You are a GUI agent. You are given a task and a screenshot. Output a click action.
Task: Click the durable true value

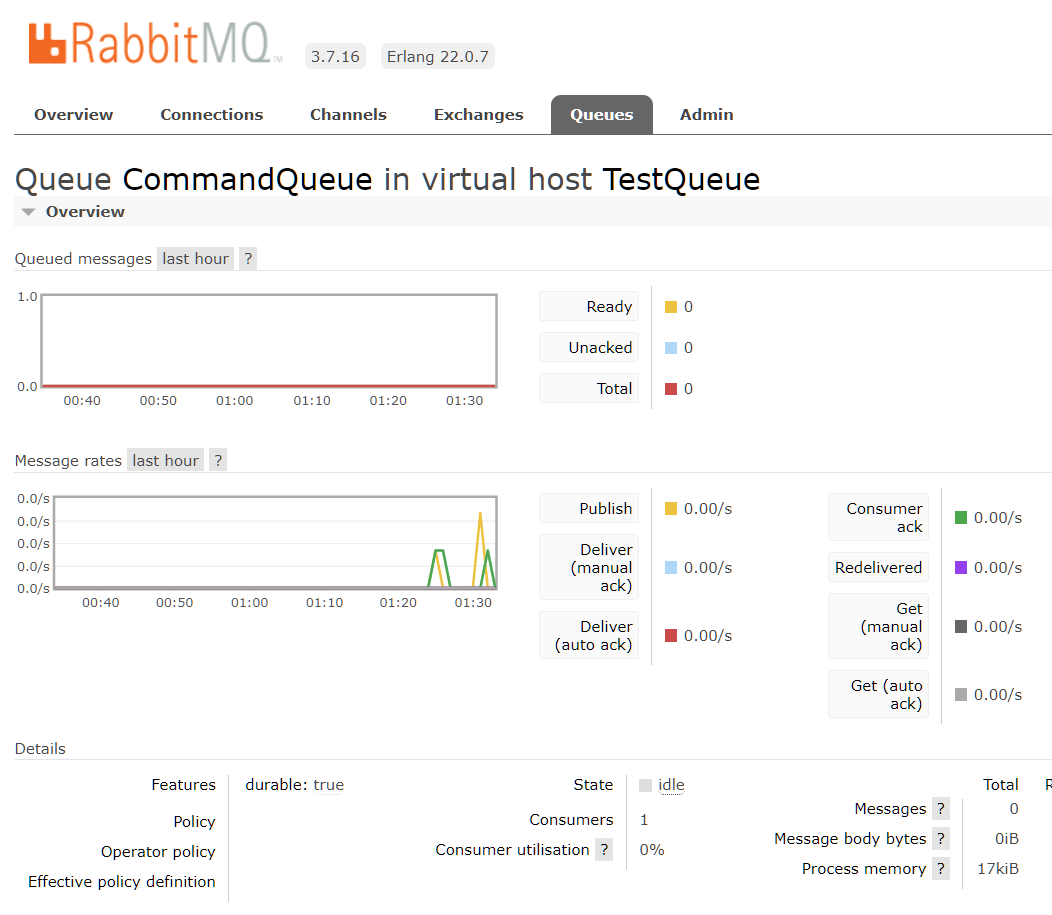pyautogui.click(x=328, y=785)
